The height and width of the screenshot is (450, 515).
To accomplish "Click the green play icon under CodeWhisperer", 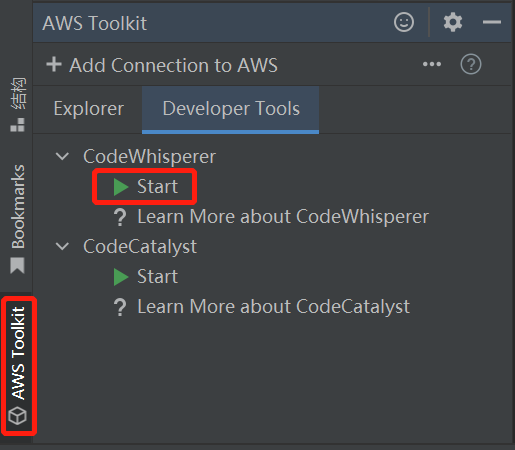I will pos(121,186).
